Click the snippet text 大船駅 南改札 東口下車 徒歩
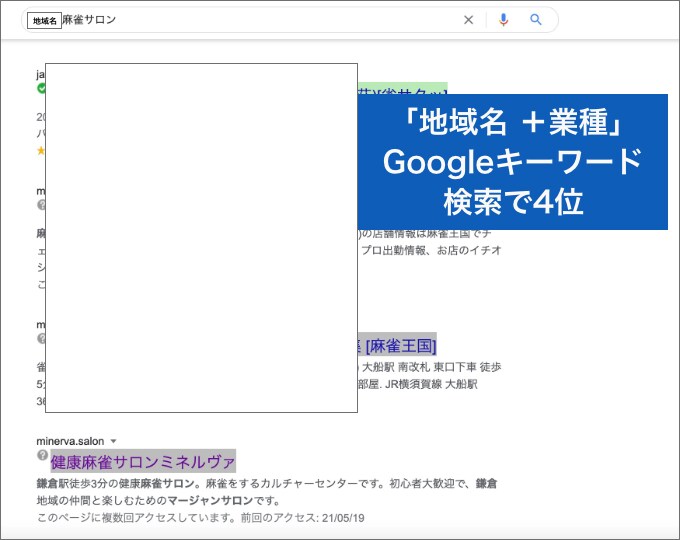This screenshot has width=680, height=540. tap(431, 367)
